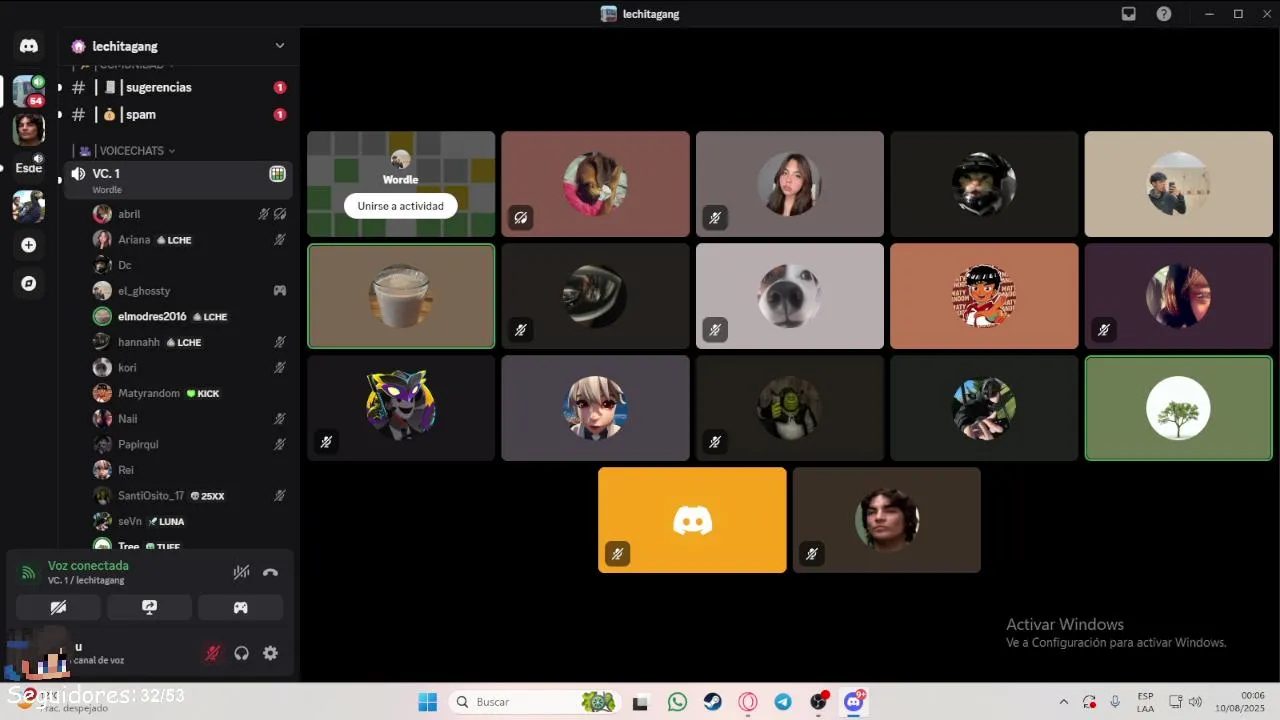Open Discover servers compass icon
Viewport: 1280px width, 720px height.
tap(29, 284)
